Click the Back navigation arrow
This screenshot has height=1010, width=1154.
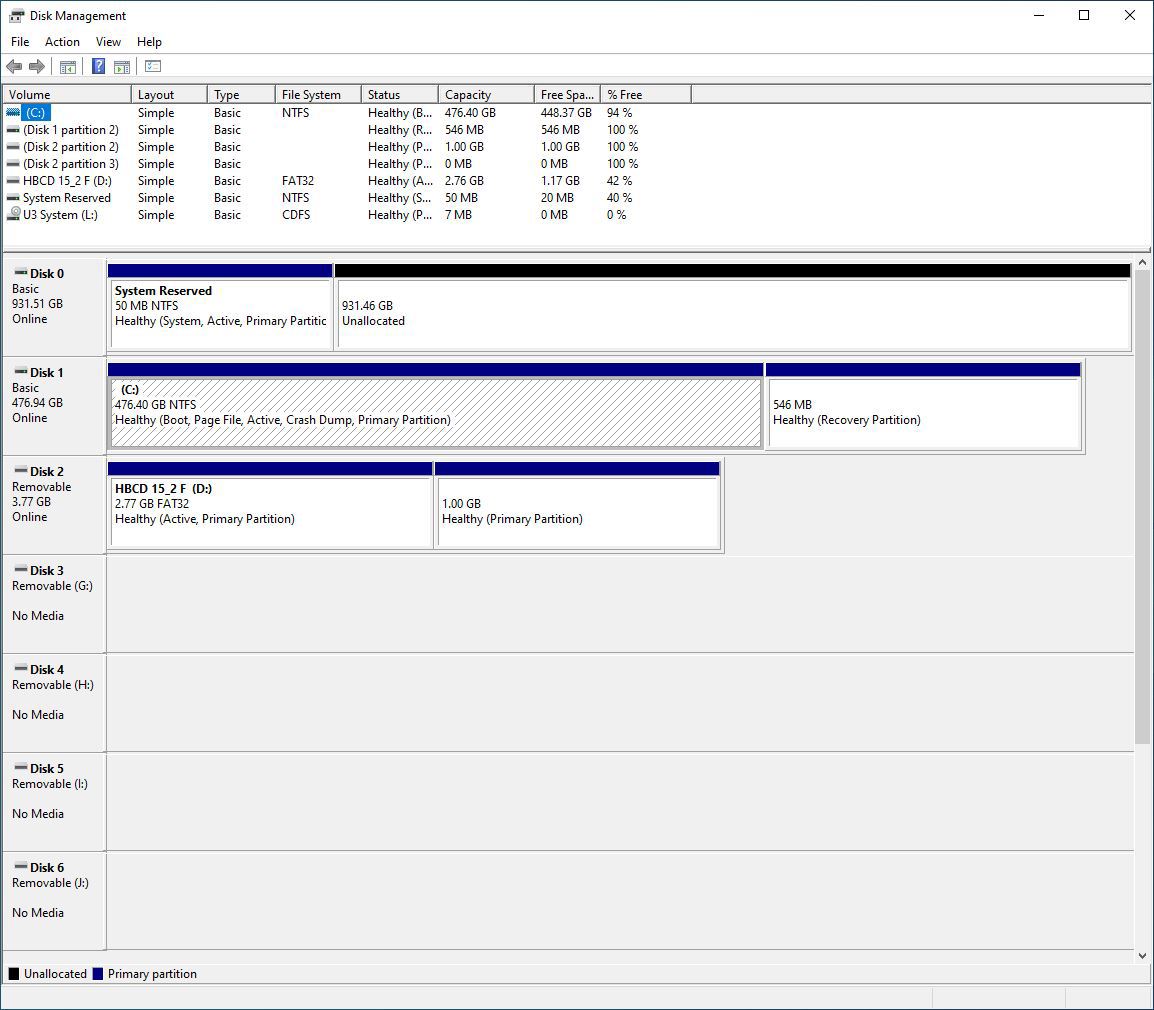coord(14,66)
